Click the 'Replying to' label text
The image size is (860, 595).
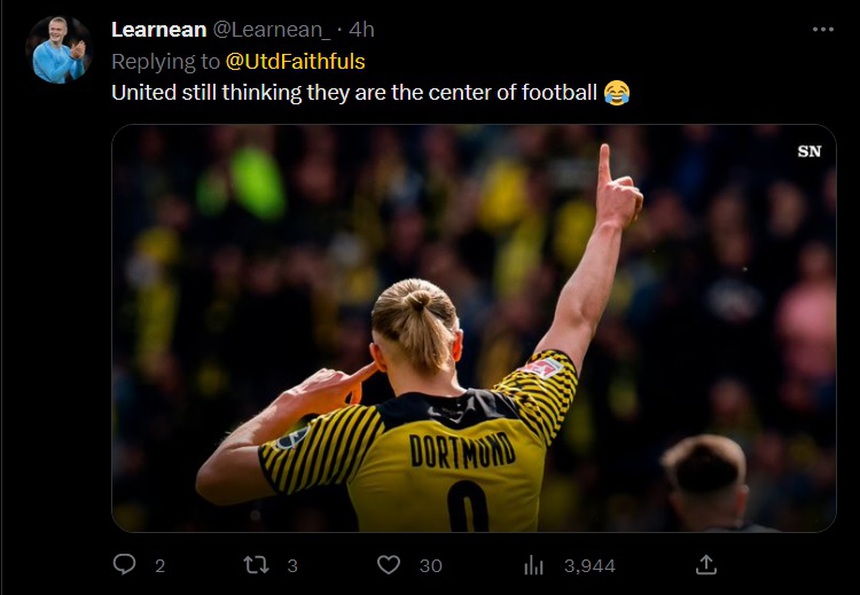[165, 61]
